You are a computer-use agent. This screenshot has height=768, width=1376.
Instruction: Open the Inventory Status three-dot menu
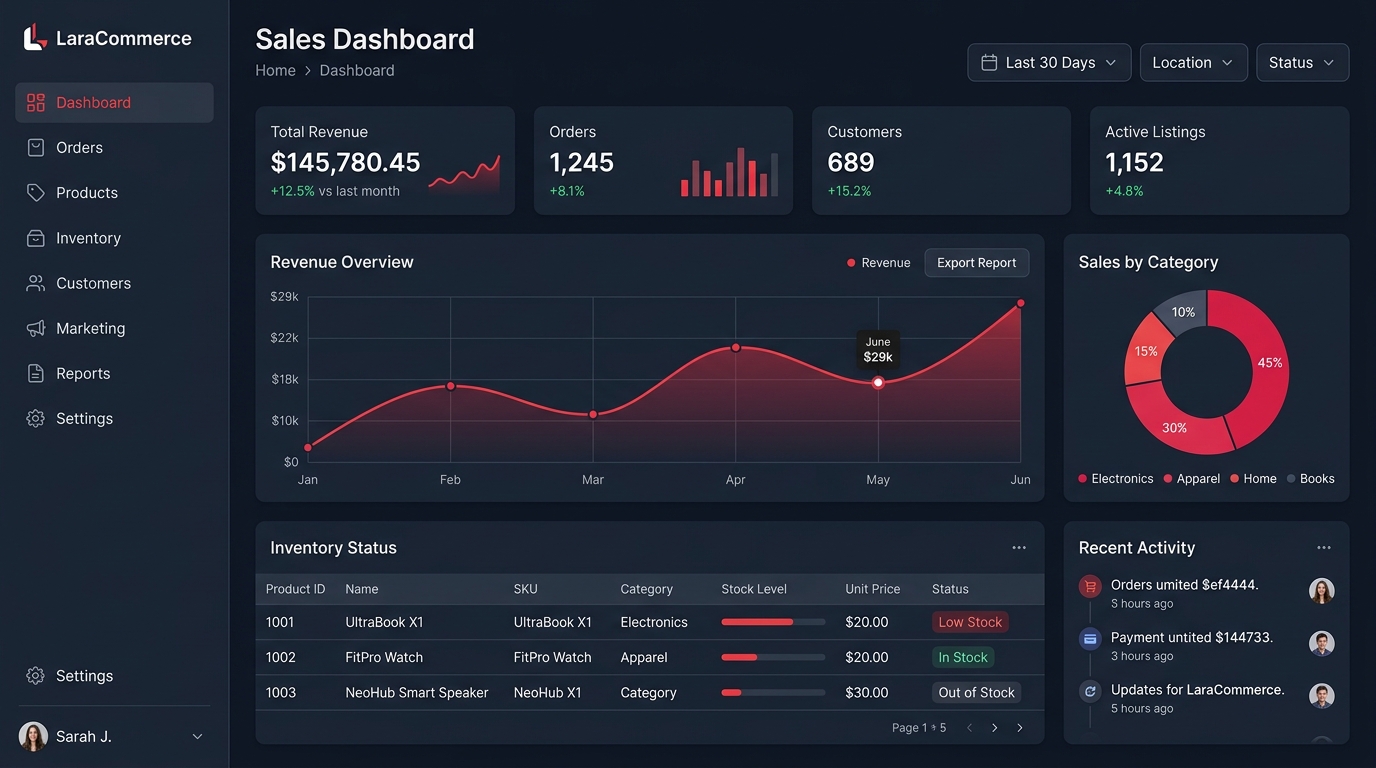(x=1019, y=548)
